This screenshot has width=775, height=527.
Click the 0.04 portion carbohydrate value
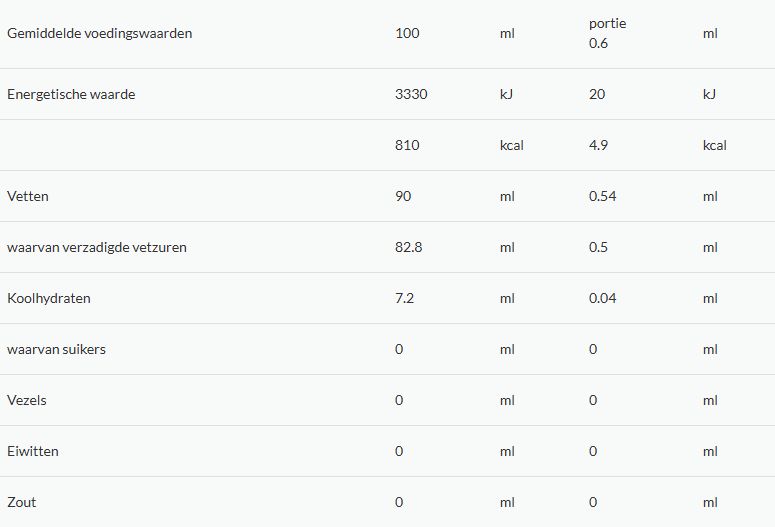click(x=603, y=298)
